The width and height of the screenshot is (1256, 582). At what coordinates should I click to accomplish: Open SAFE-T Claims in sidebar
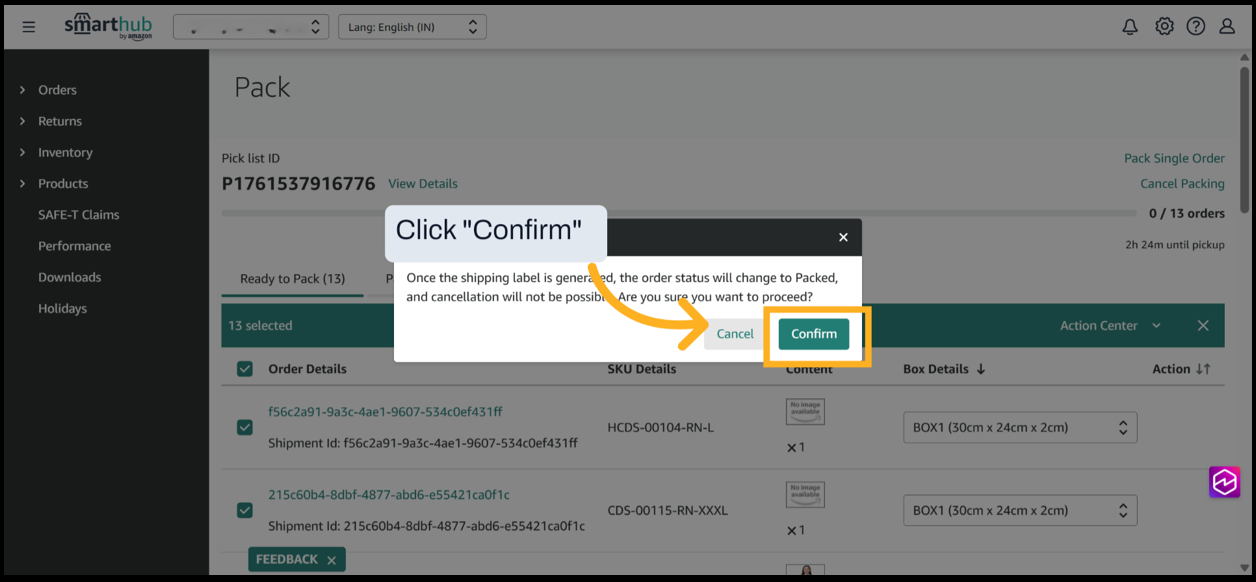pyautogui.click(x=78, y=215)
